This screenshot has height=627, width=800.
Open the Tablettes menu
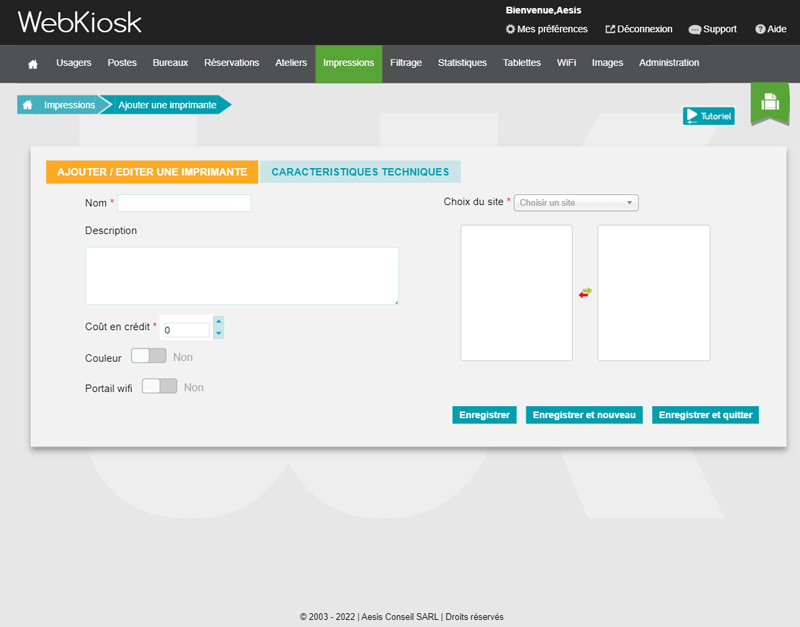[x=521, y=63]
